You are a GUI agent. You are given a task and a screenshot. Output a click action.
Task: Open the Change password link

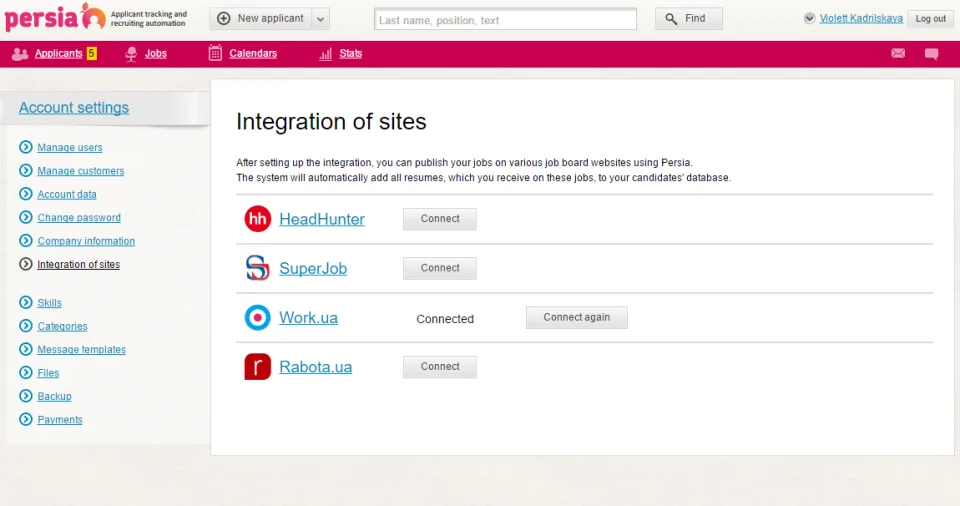point(79,217)
